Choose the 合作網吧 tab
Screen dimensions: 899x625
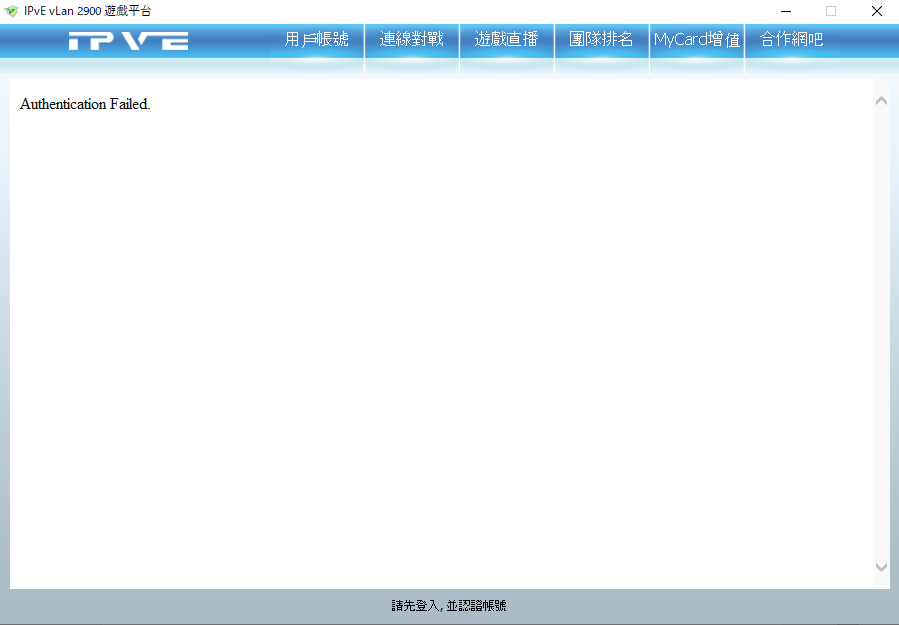tap(792, 40)
